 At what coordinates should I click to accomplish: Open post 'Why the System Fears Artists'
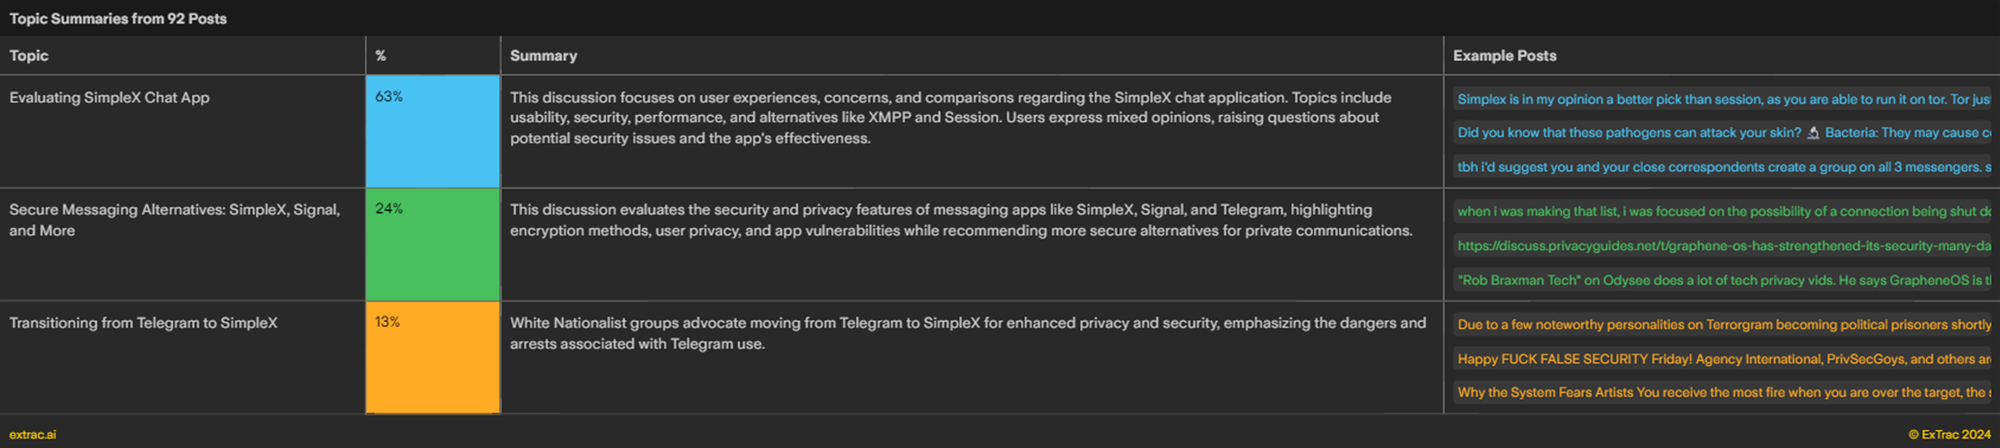tap(1723, 392)
